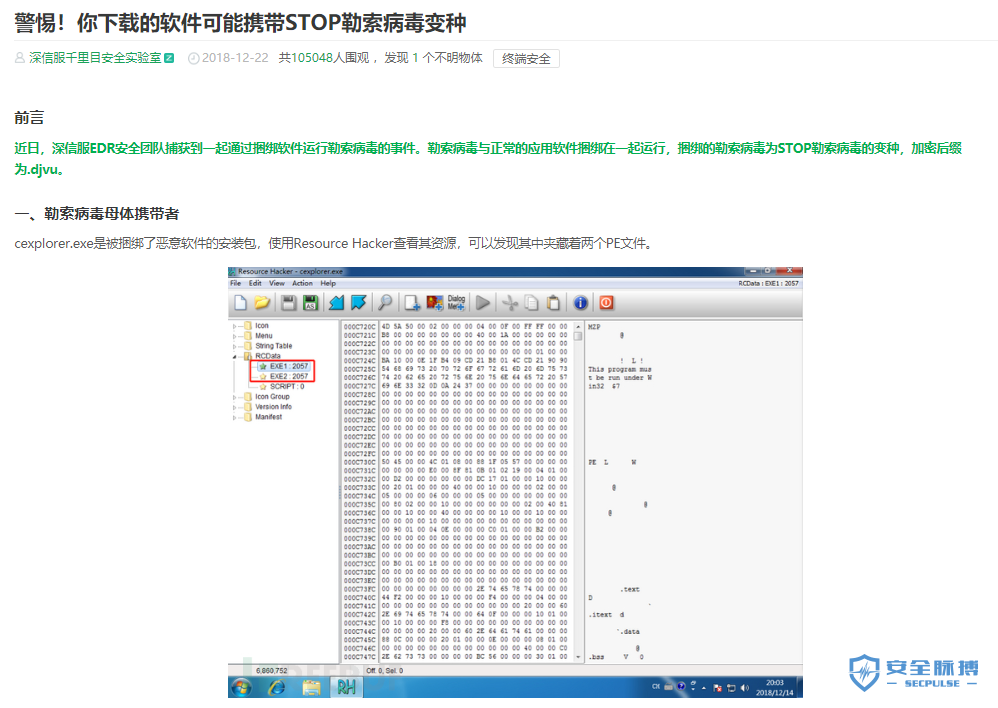This screenshot has width=998, height=708.
Task: Expand the Version Info tree node
Action: (236, 407)
